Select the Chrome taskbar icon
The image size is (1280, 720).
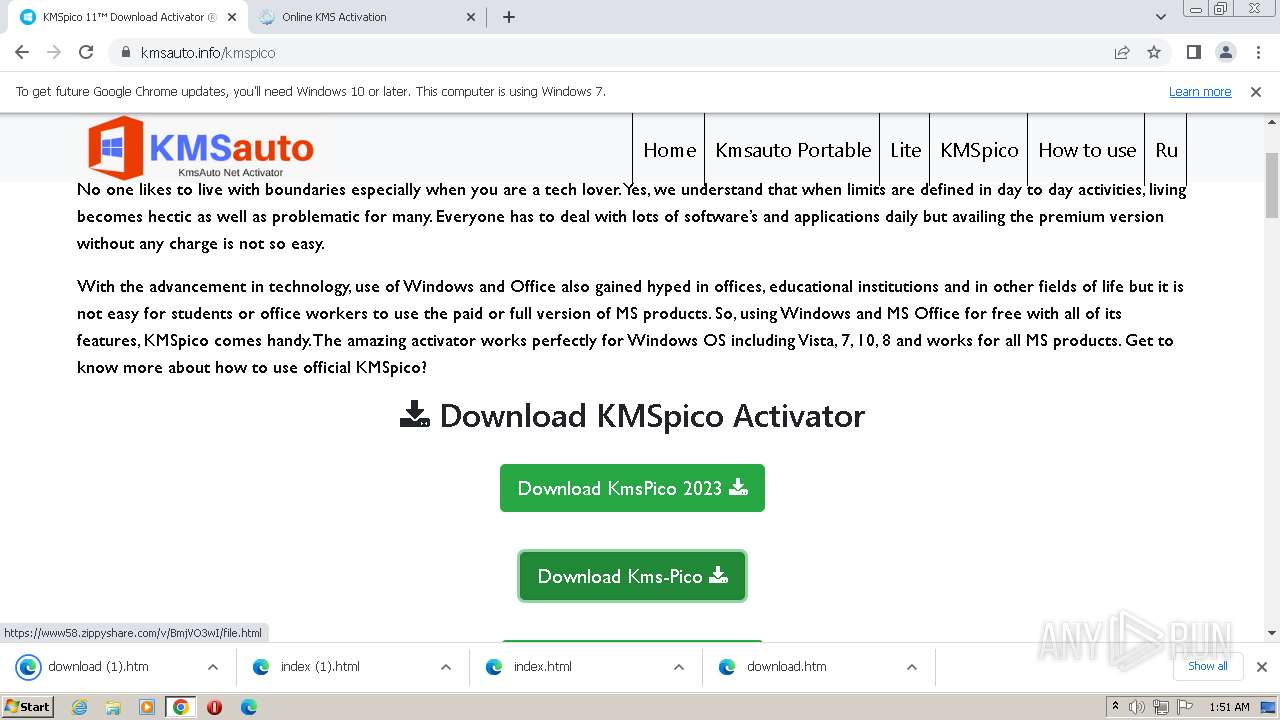pyautogui.click(x=181, y=707)
